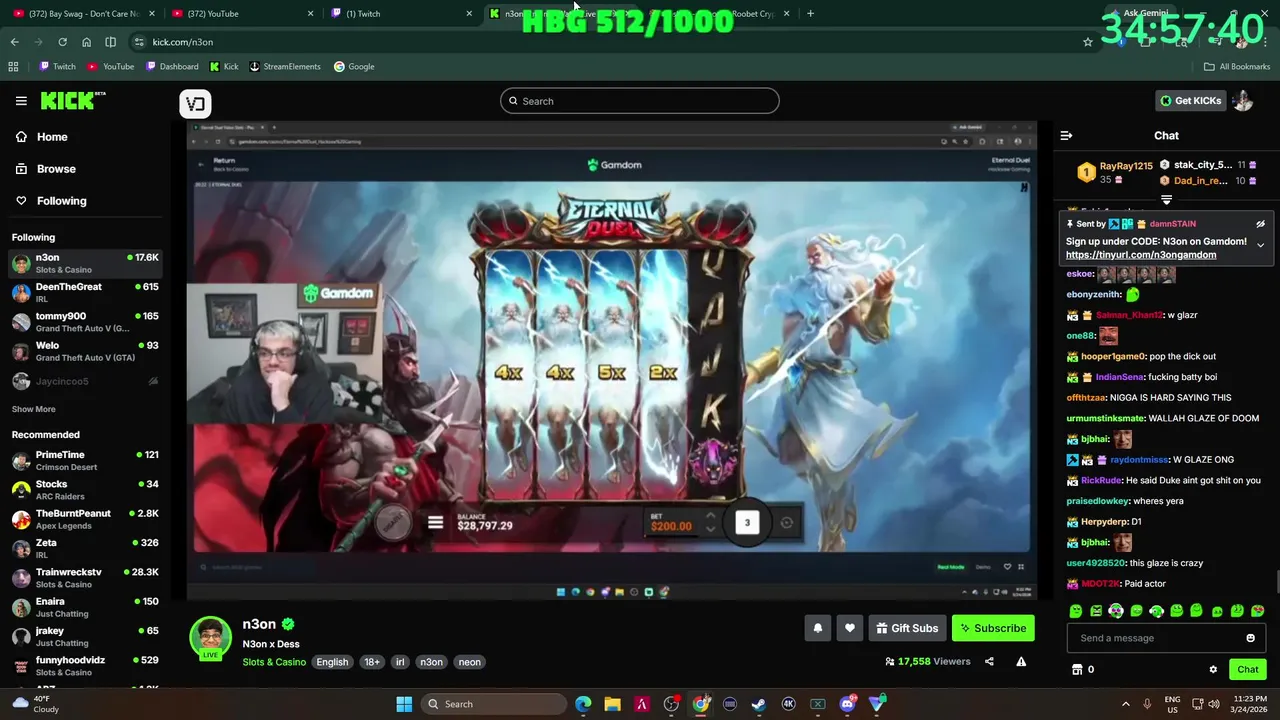Open PrimeTime recommended channel
This screenshot has width=1280, height=720.
point(85,461)
